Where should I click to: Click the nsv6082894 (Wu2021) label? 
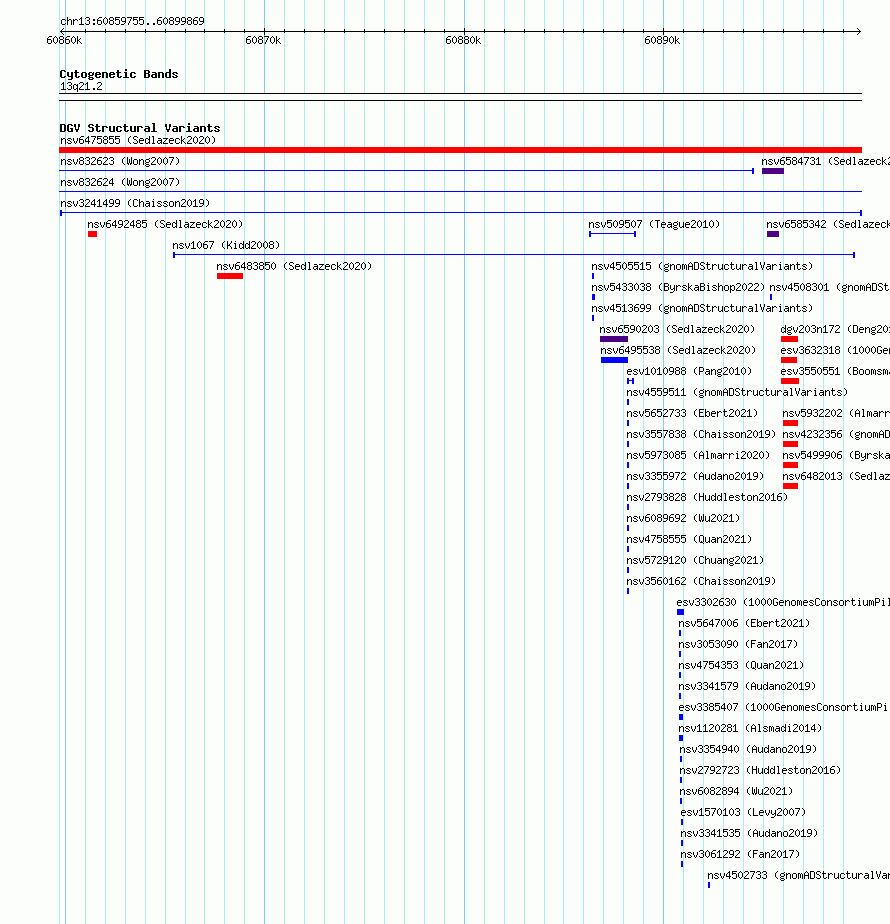pos(736,791)
